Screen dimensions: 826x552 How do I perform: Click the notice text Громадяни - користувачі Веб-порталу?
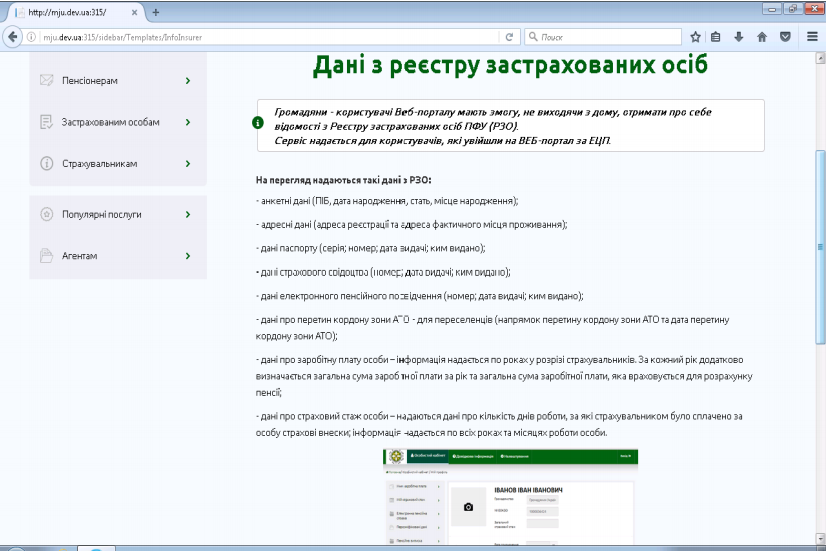(x=493, y=126)
